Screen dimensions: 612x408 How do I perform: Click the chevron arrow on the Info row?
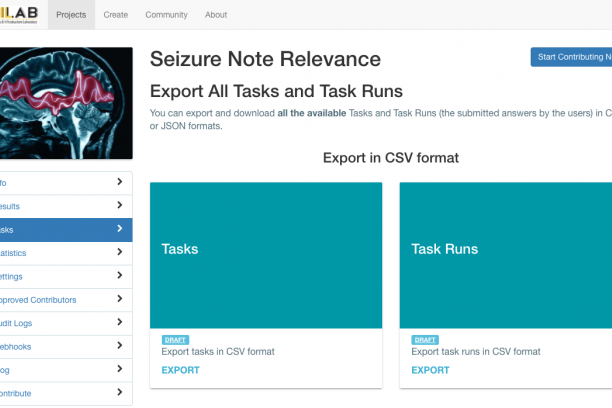click(x=119, y=182)
